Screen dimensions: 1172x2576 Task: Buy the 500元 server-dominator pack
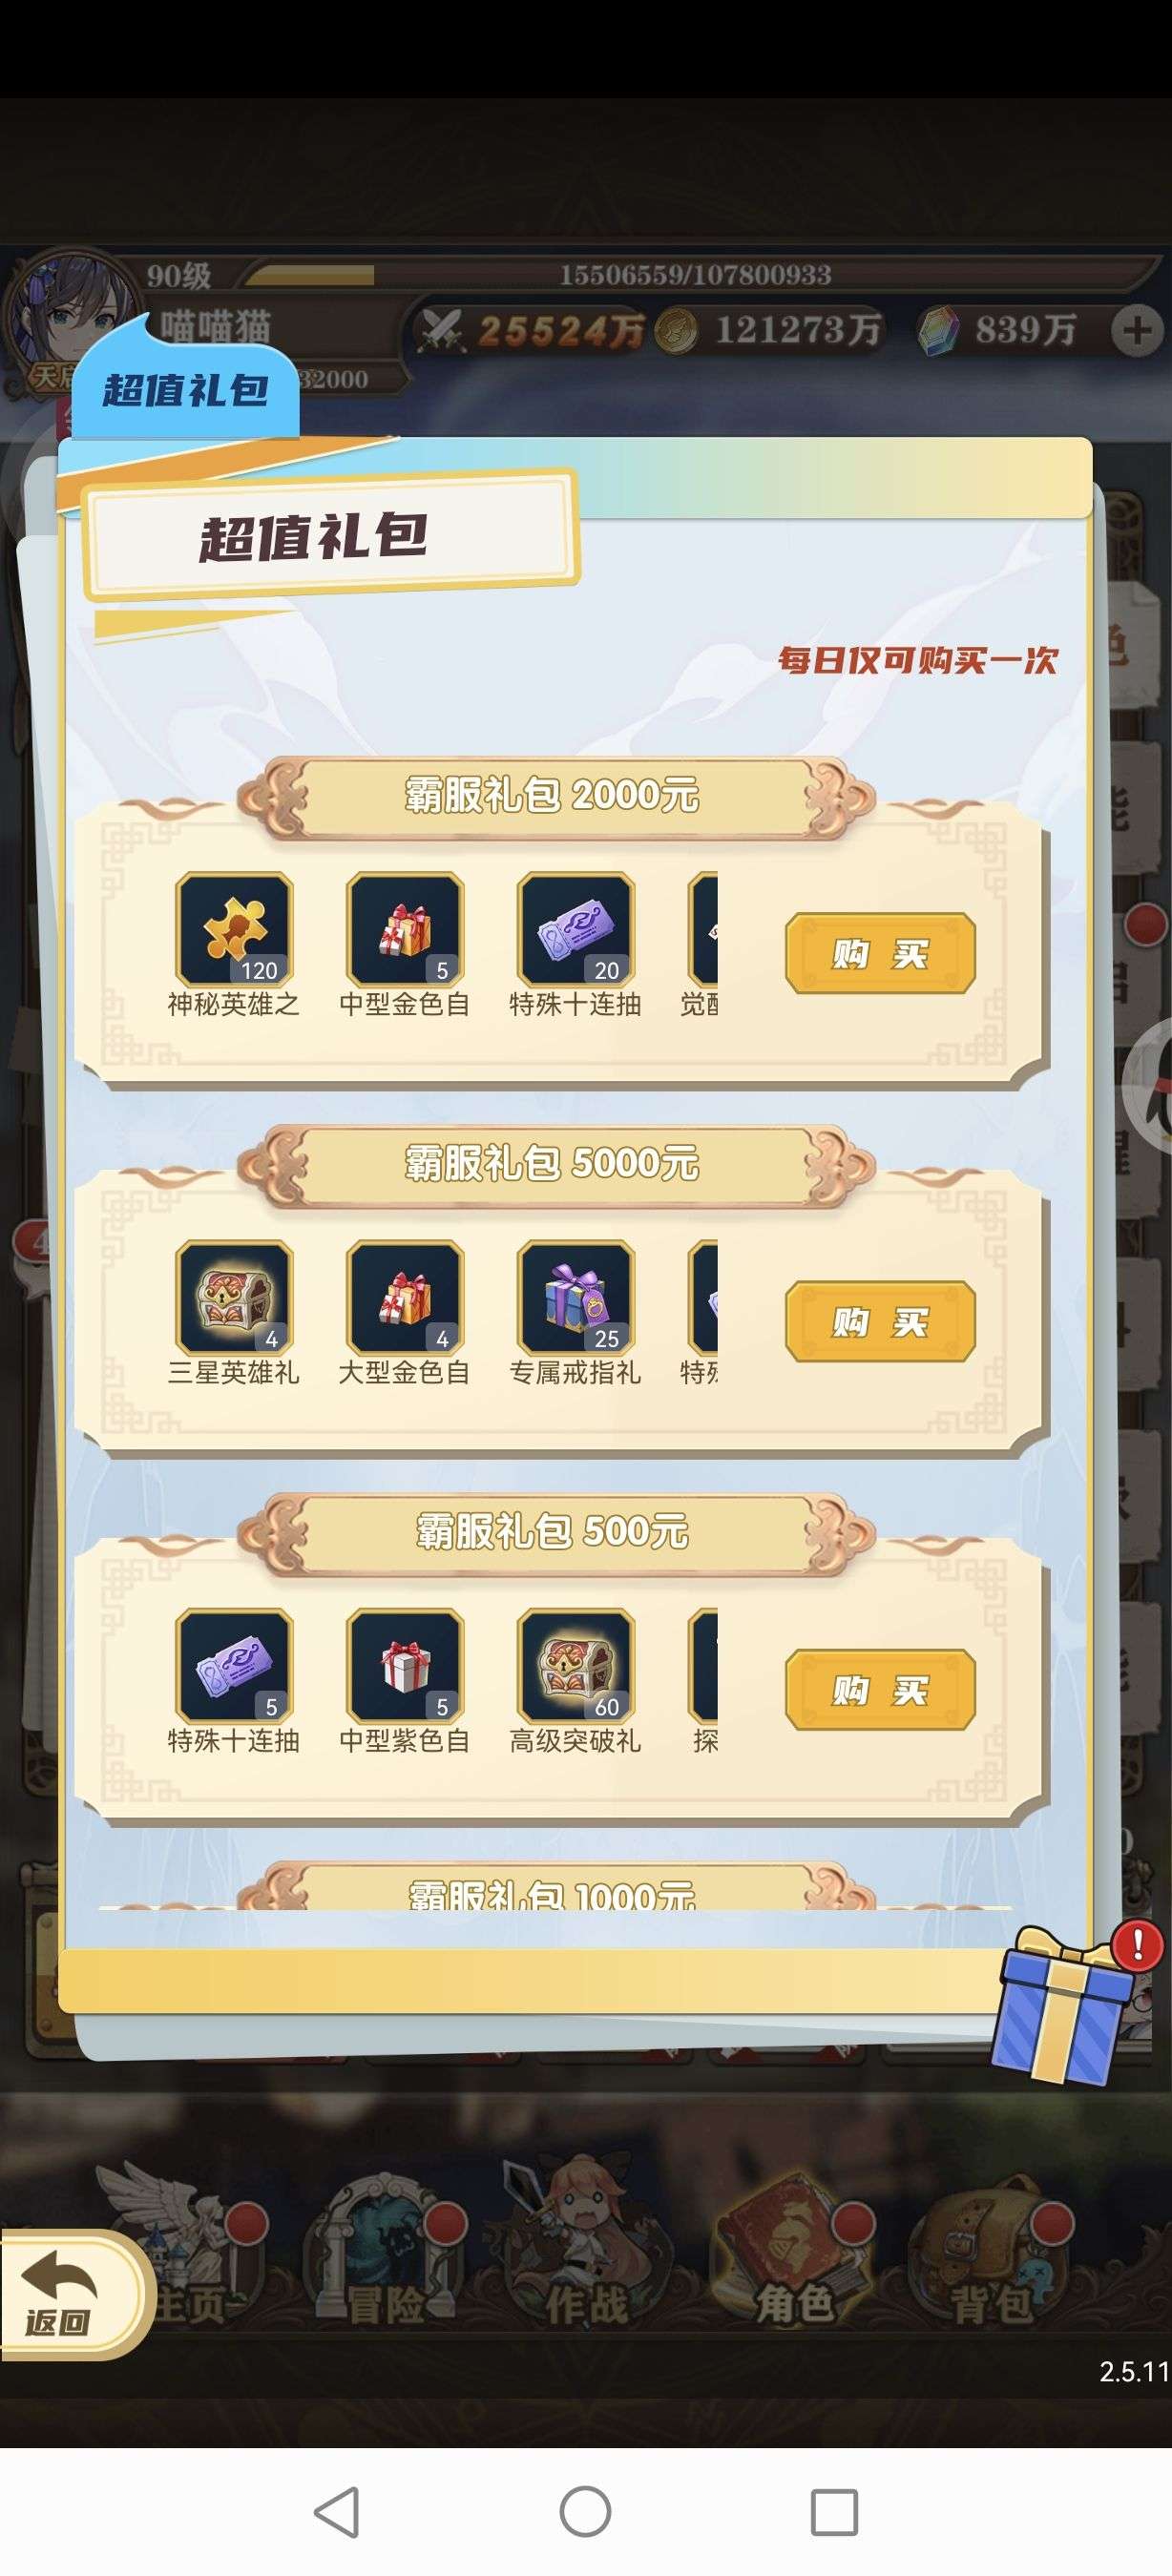click(880, 1689)
